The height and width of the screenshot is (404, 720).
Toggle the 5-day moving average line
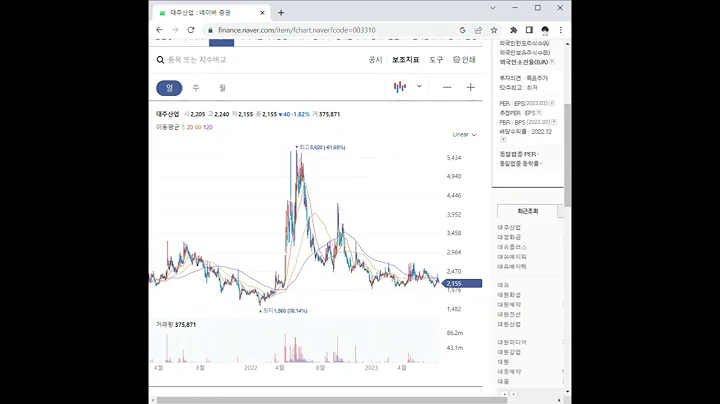(x=183, y=127)
